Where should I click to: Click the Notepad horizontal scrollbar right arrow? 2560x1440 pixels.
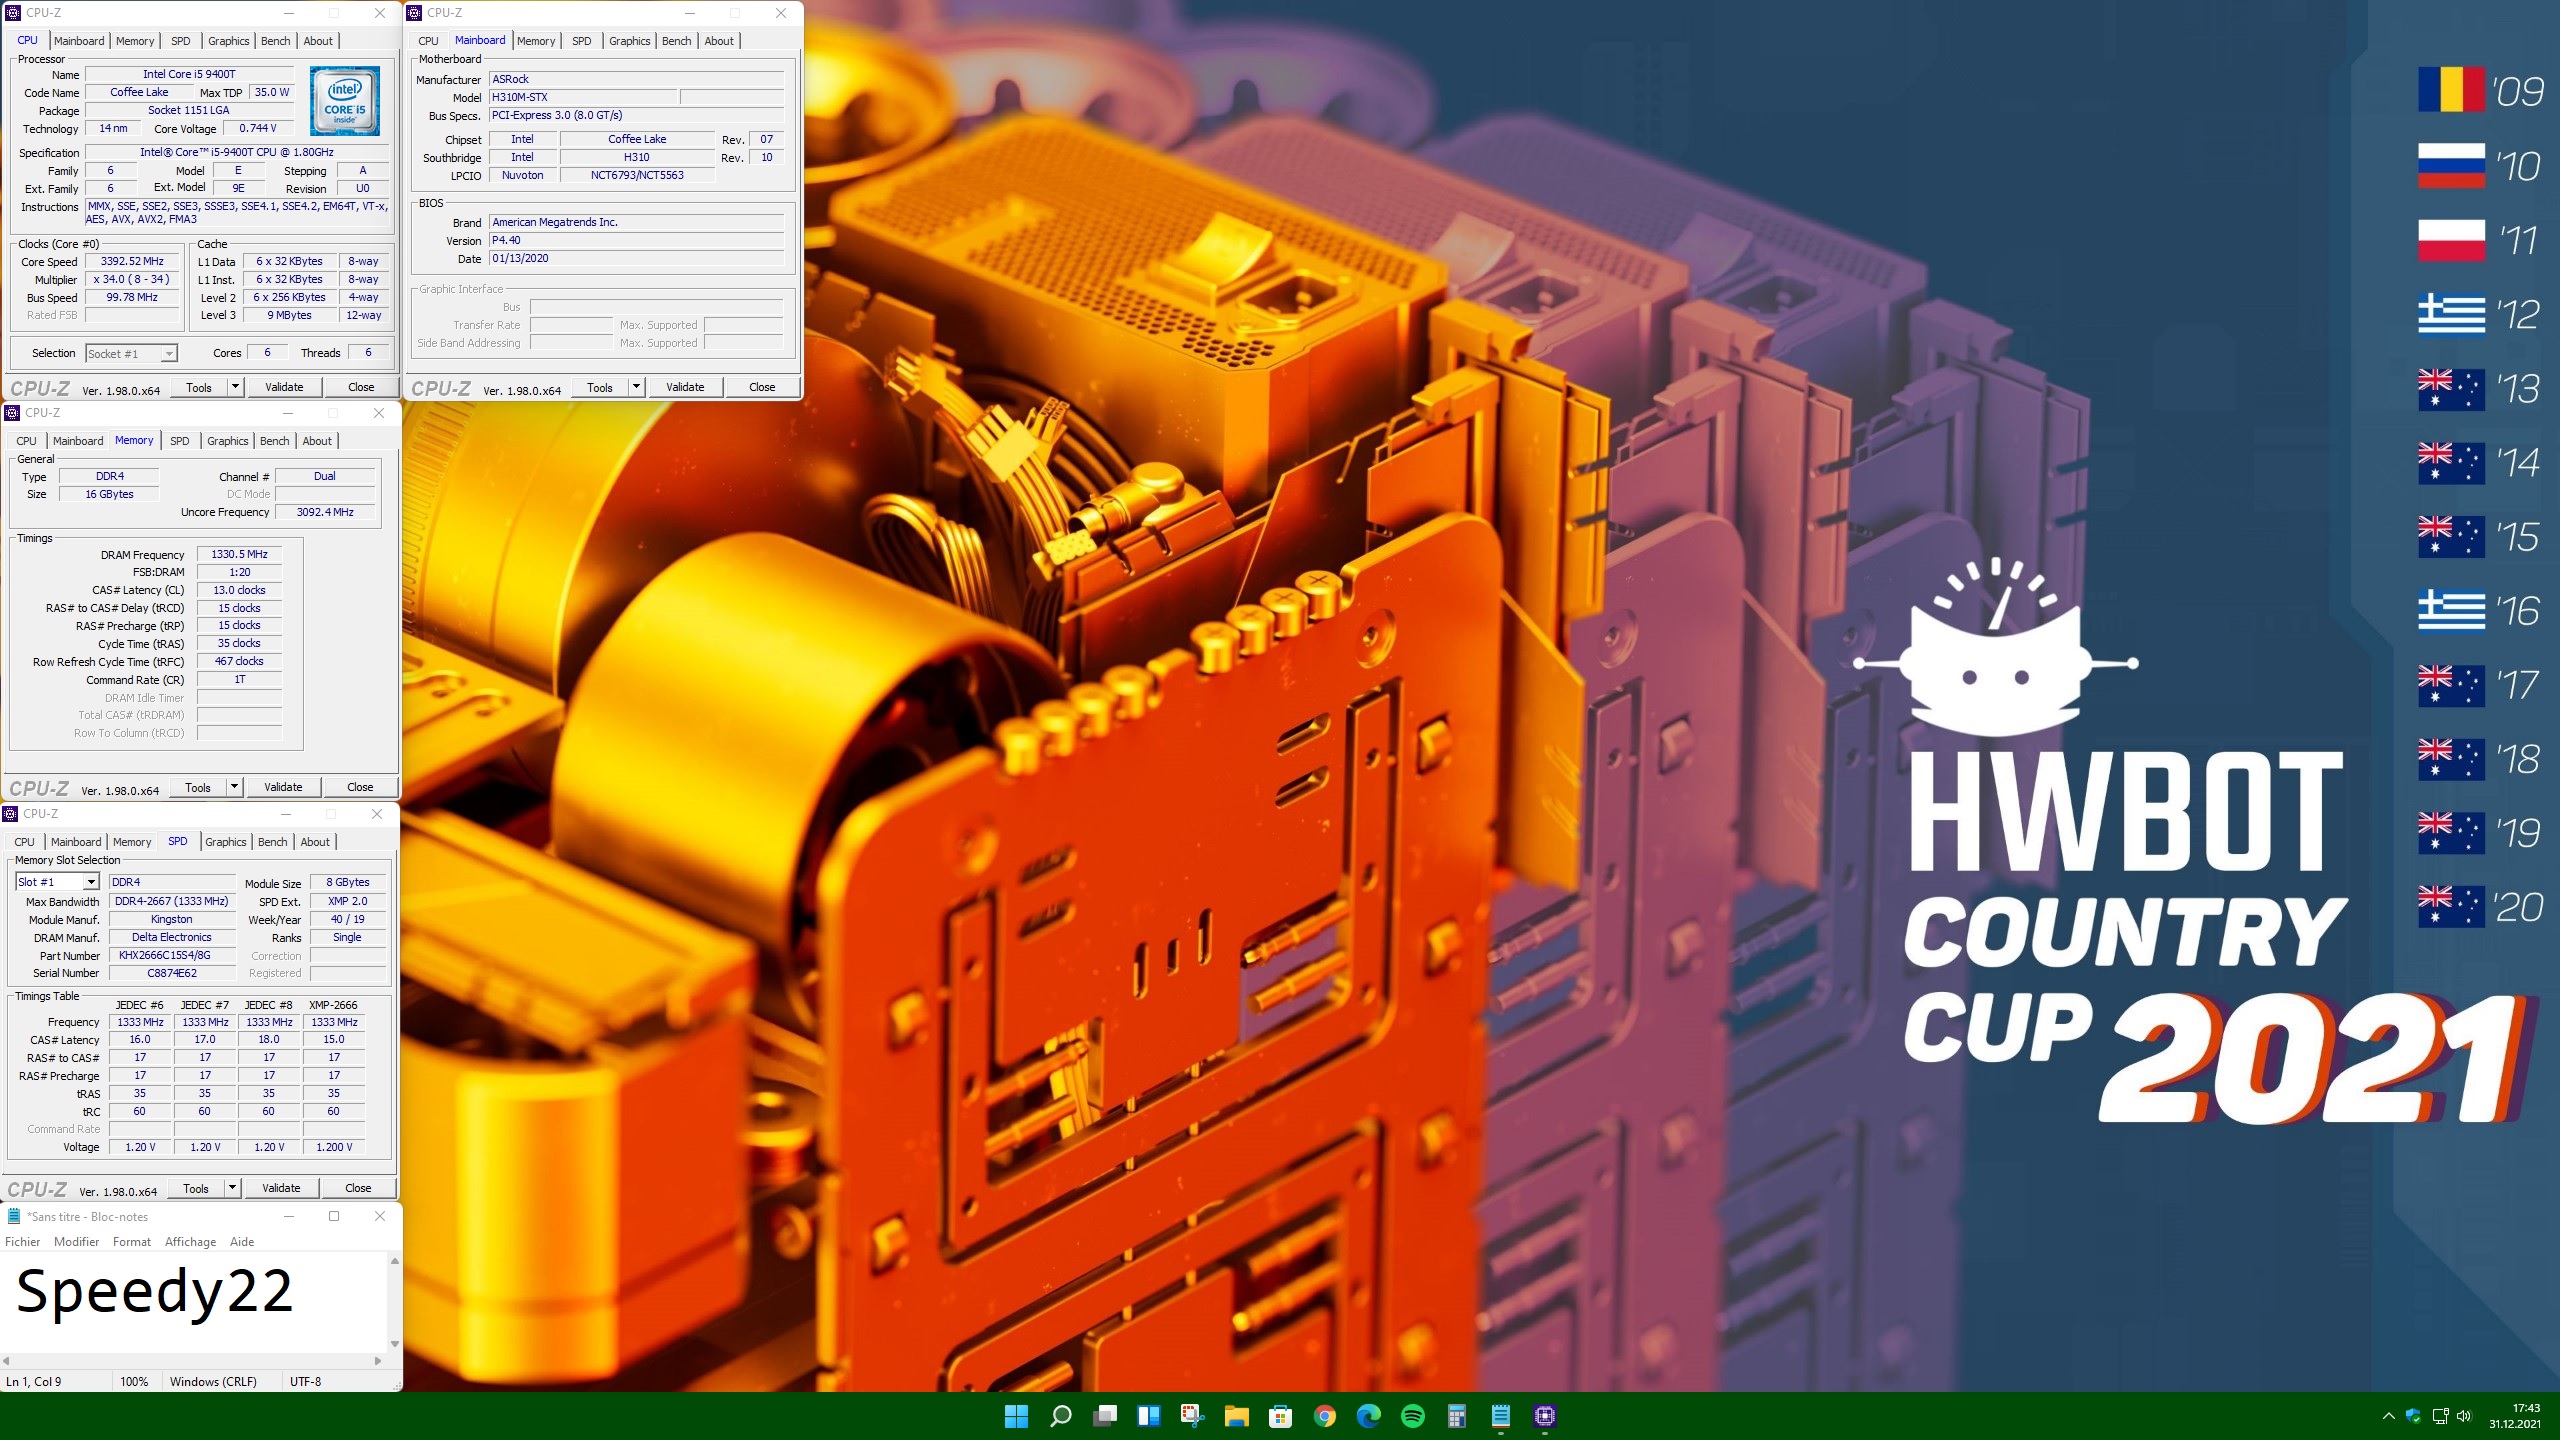(x=378, y=1361)
